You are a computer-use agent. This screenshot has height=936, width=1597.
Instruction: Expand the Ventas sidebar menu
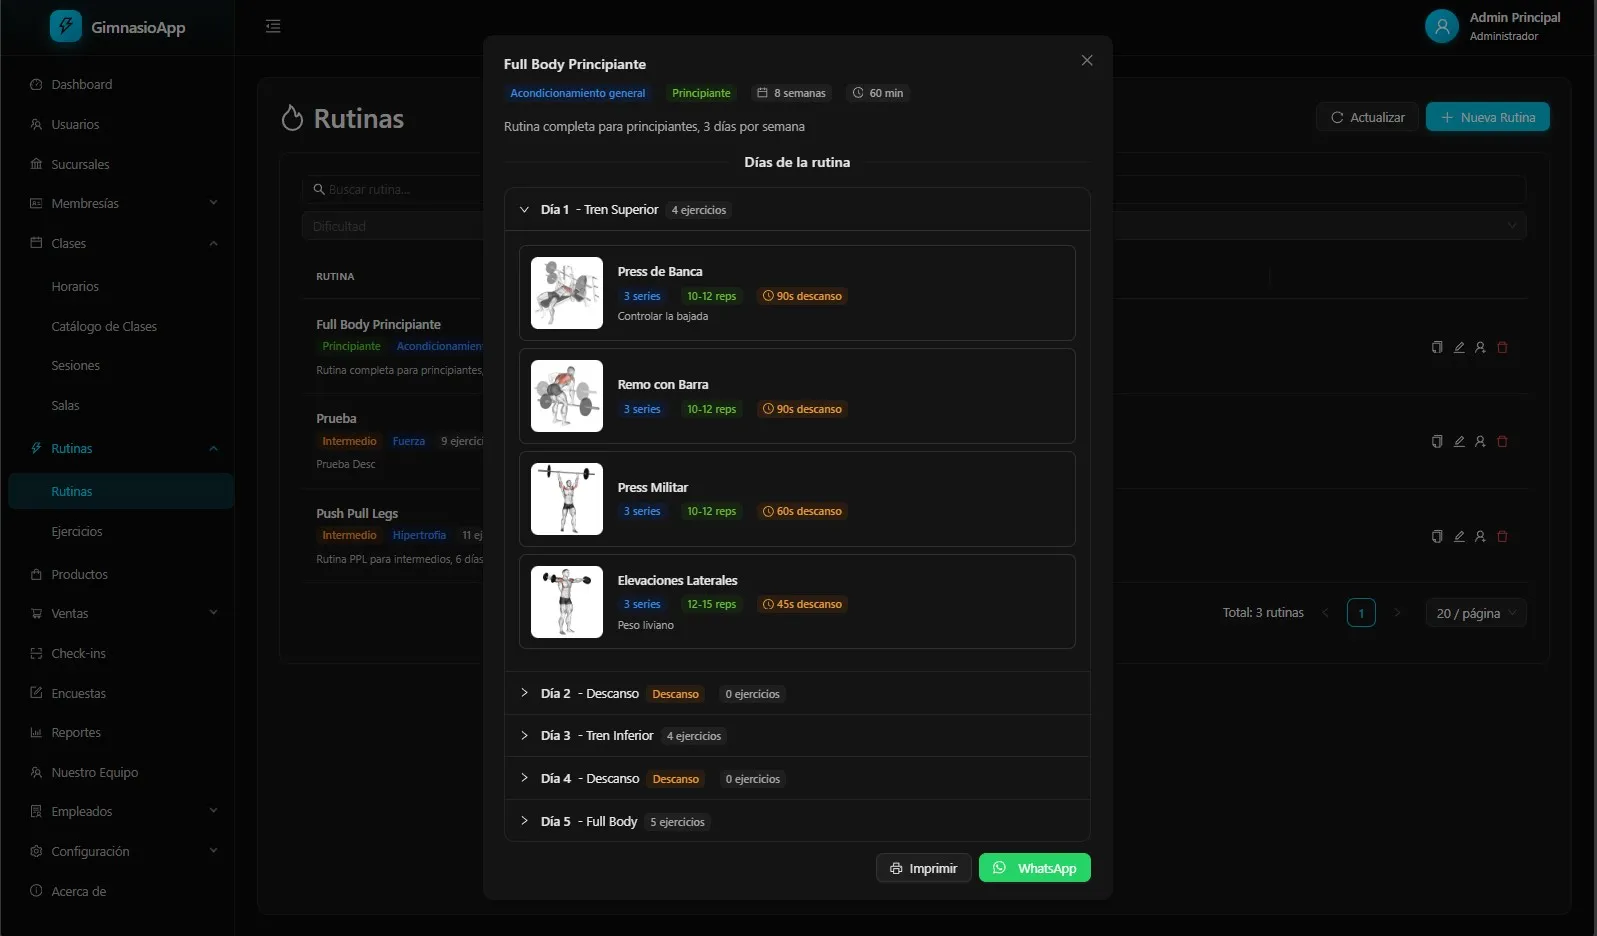pyautogui.click(x=121, y=614)
